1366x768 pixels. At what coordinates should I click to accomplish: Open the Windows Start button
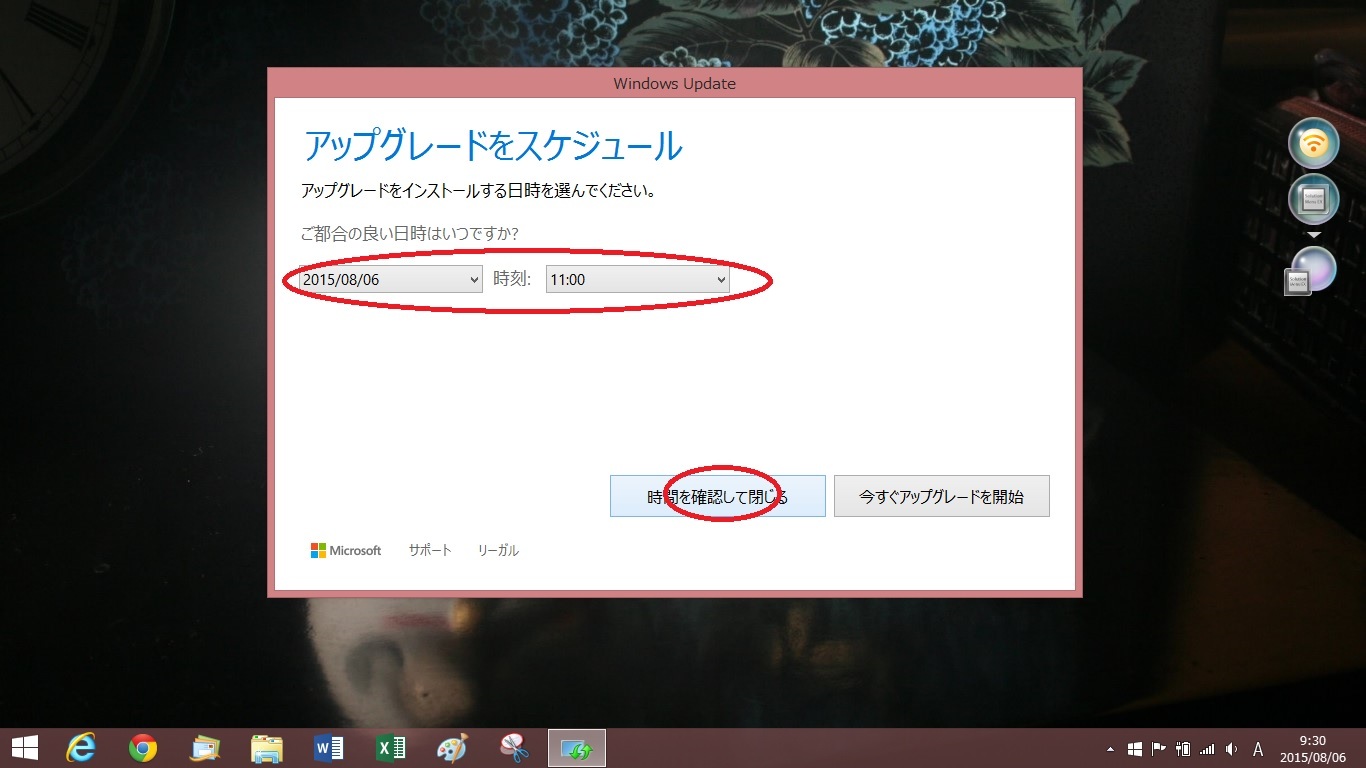click(x=24, y=747)
